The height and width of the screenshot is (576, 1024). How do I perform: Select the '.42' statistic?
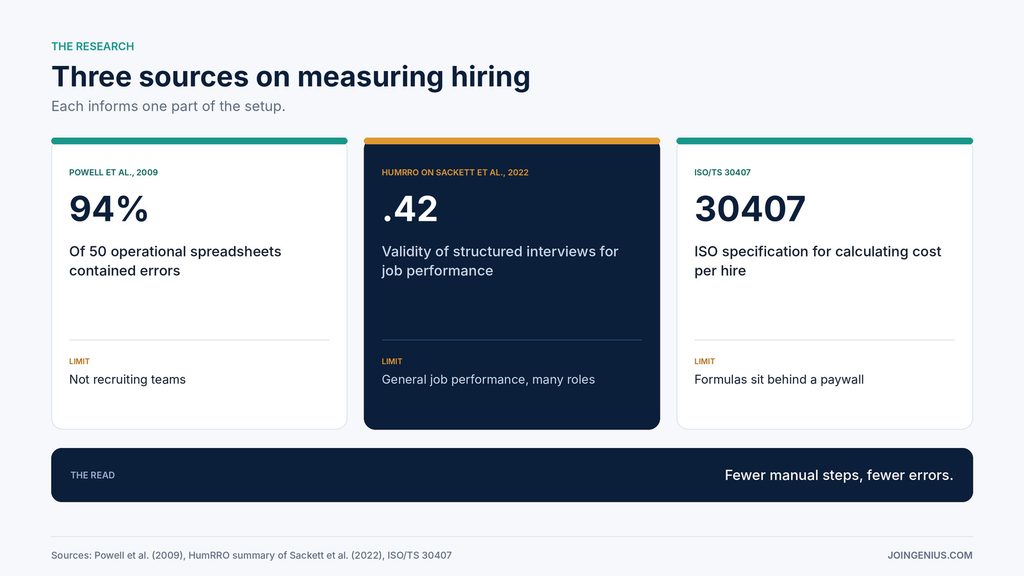[x=410, y=209]
